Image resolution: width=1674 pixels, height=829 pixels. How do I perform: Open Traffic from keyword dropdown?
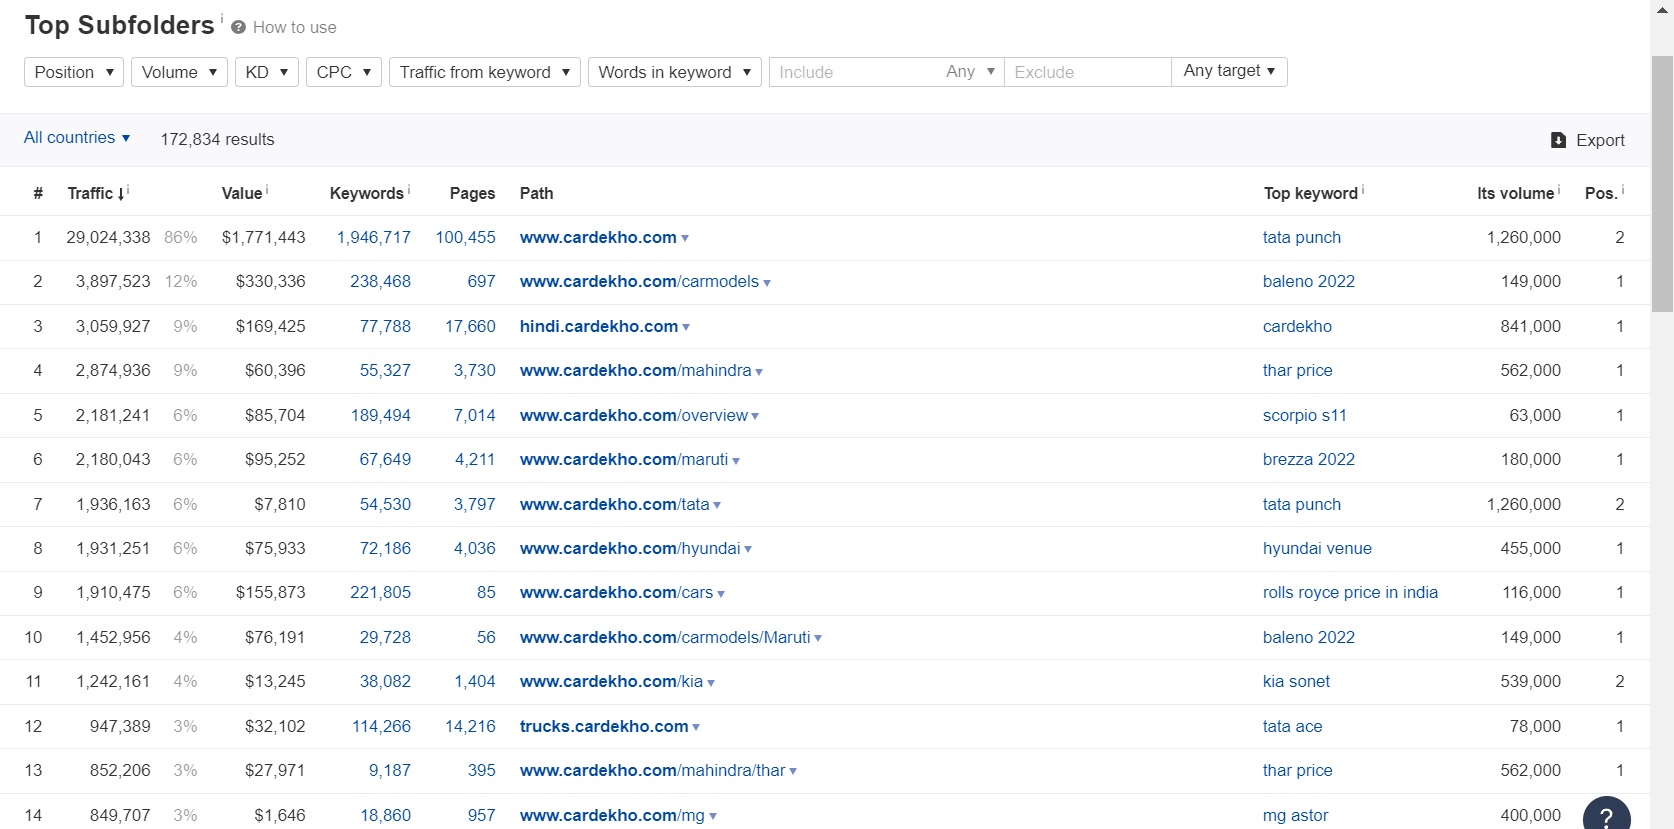pos(485,72)
